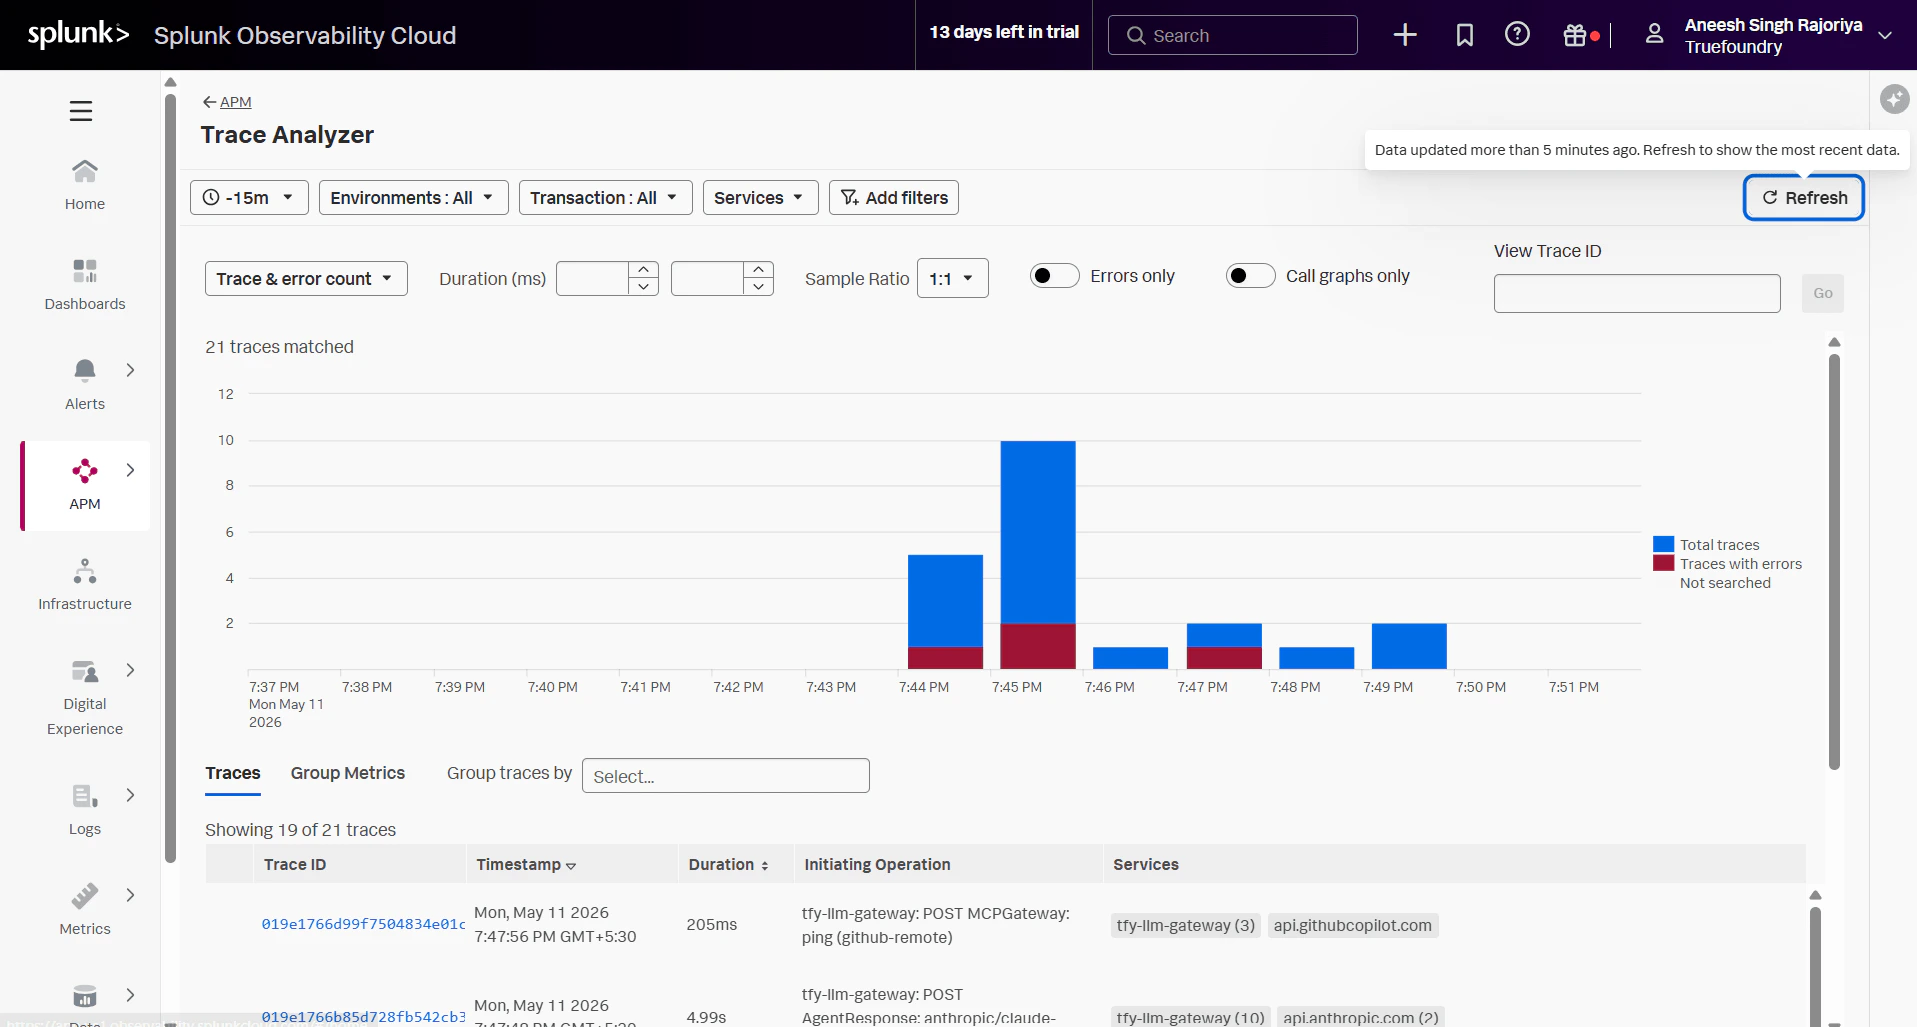Open the gift what's new icon
Image resolution: width=1917 pixels, height=1027 pixels.
1575,35
